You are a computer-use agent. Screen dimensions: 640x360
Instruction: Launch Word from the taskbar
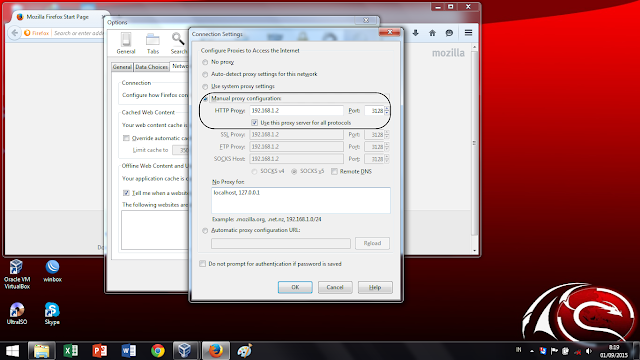click(129, 351)
